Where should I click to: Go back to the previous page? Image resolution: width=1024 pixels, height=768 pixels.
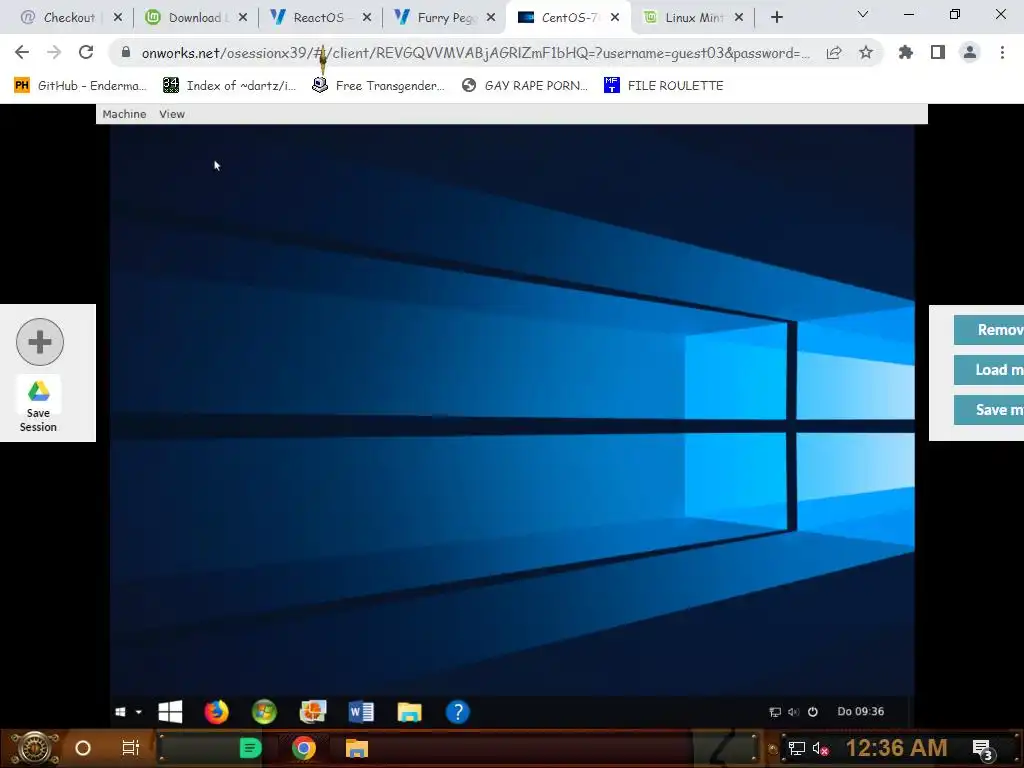22,52
